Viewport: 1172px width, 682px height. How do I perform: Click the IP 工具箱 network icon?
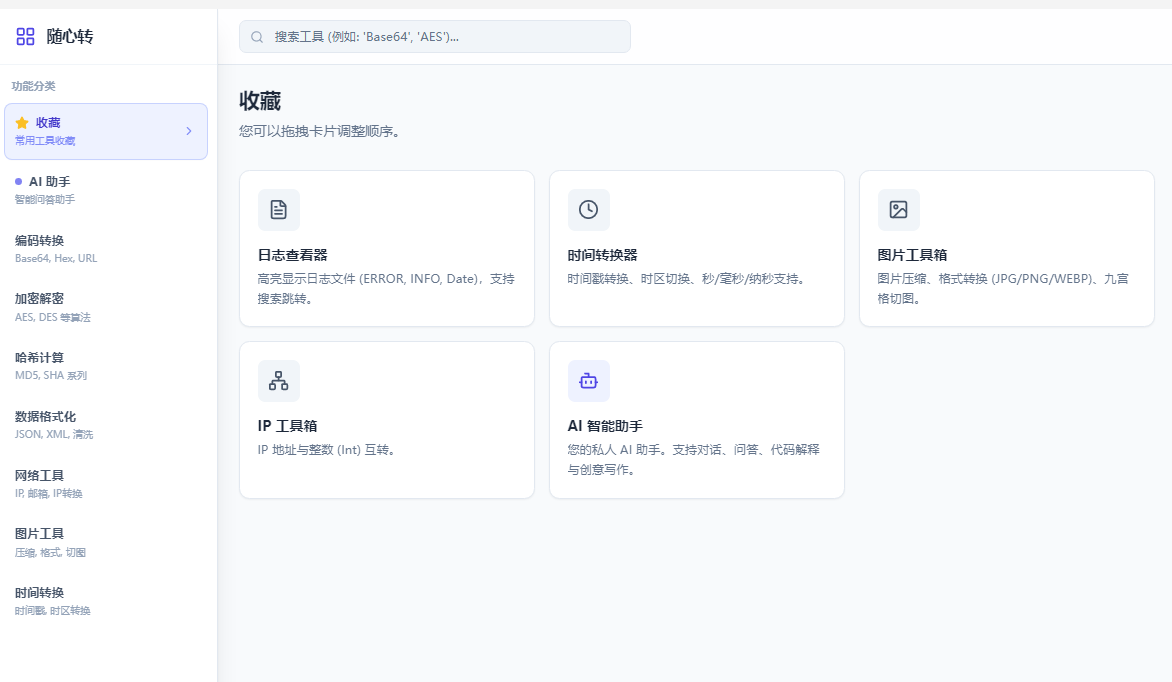pyautogui.click(x=278, y=381)
